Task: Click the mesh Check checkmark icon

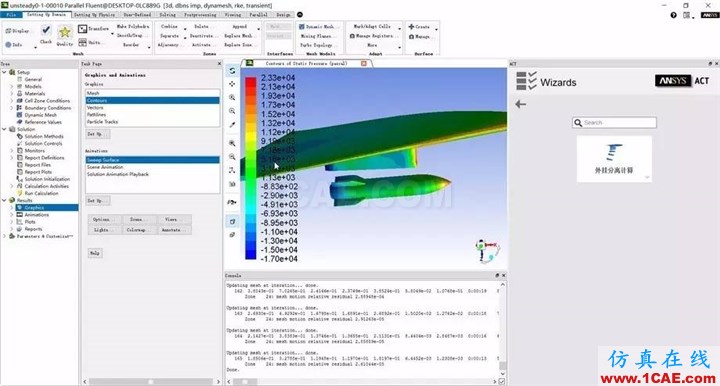Action: 46,31
